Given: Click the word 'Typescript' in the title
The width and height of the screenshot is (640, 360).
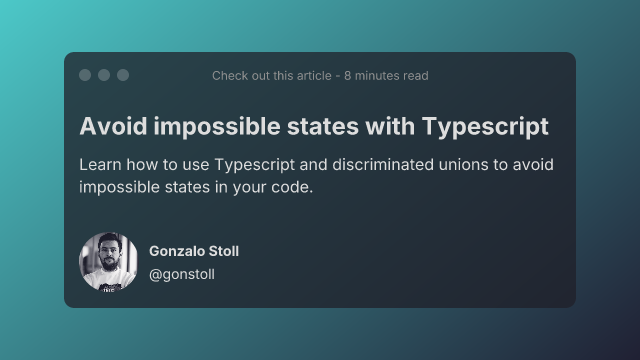Looking at the screenshot, I should tap(485, 127).
